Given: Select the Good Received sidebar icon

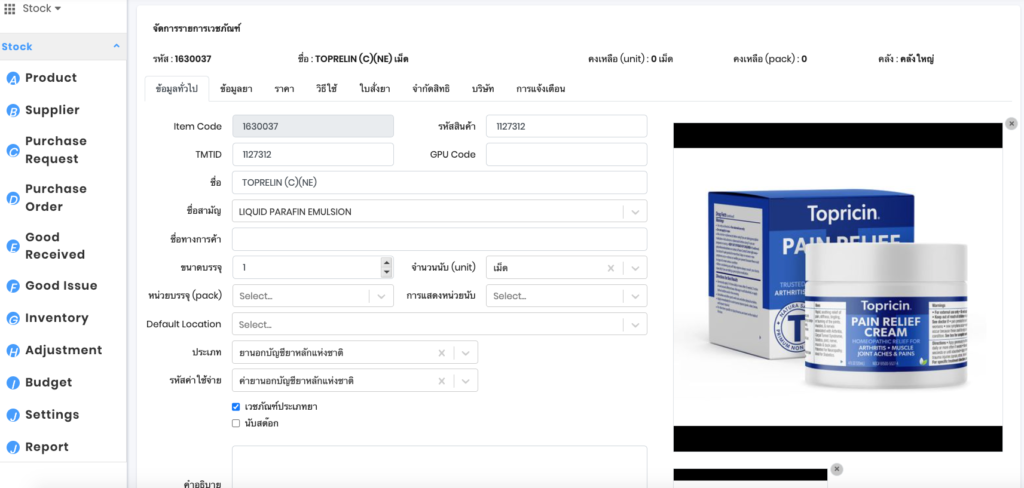Looking at the screenshot, I should [x=14, y=246].
